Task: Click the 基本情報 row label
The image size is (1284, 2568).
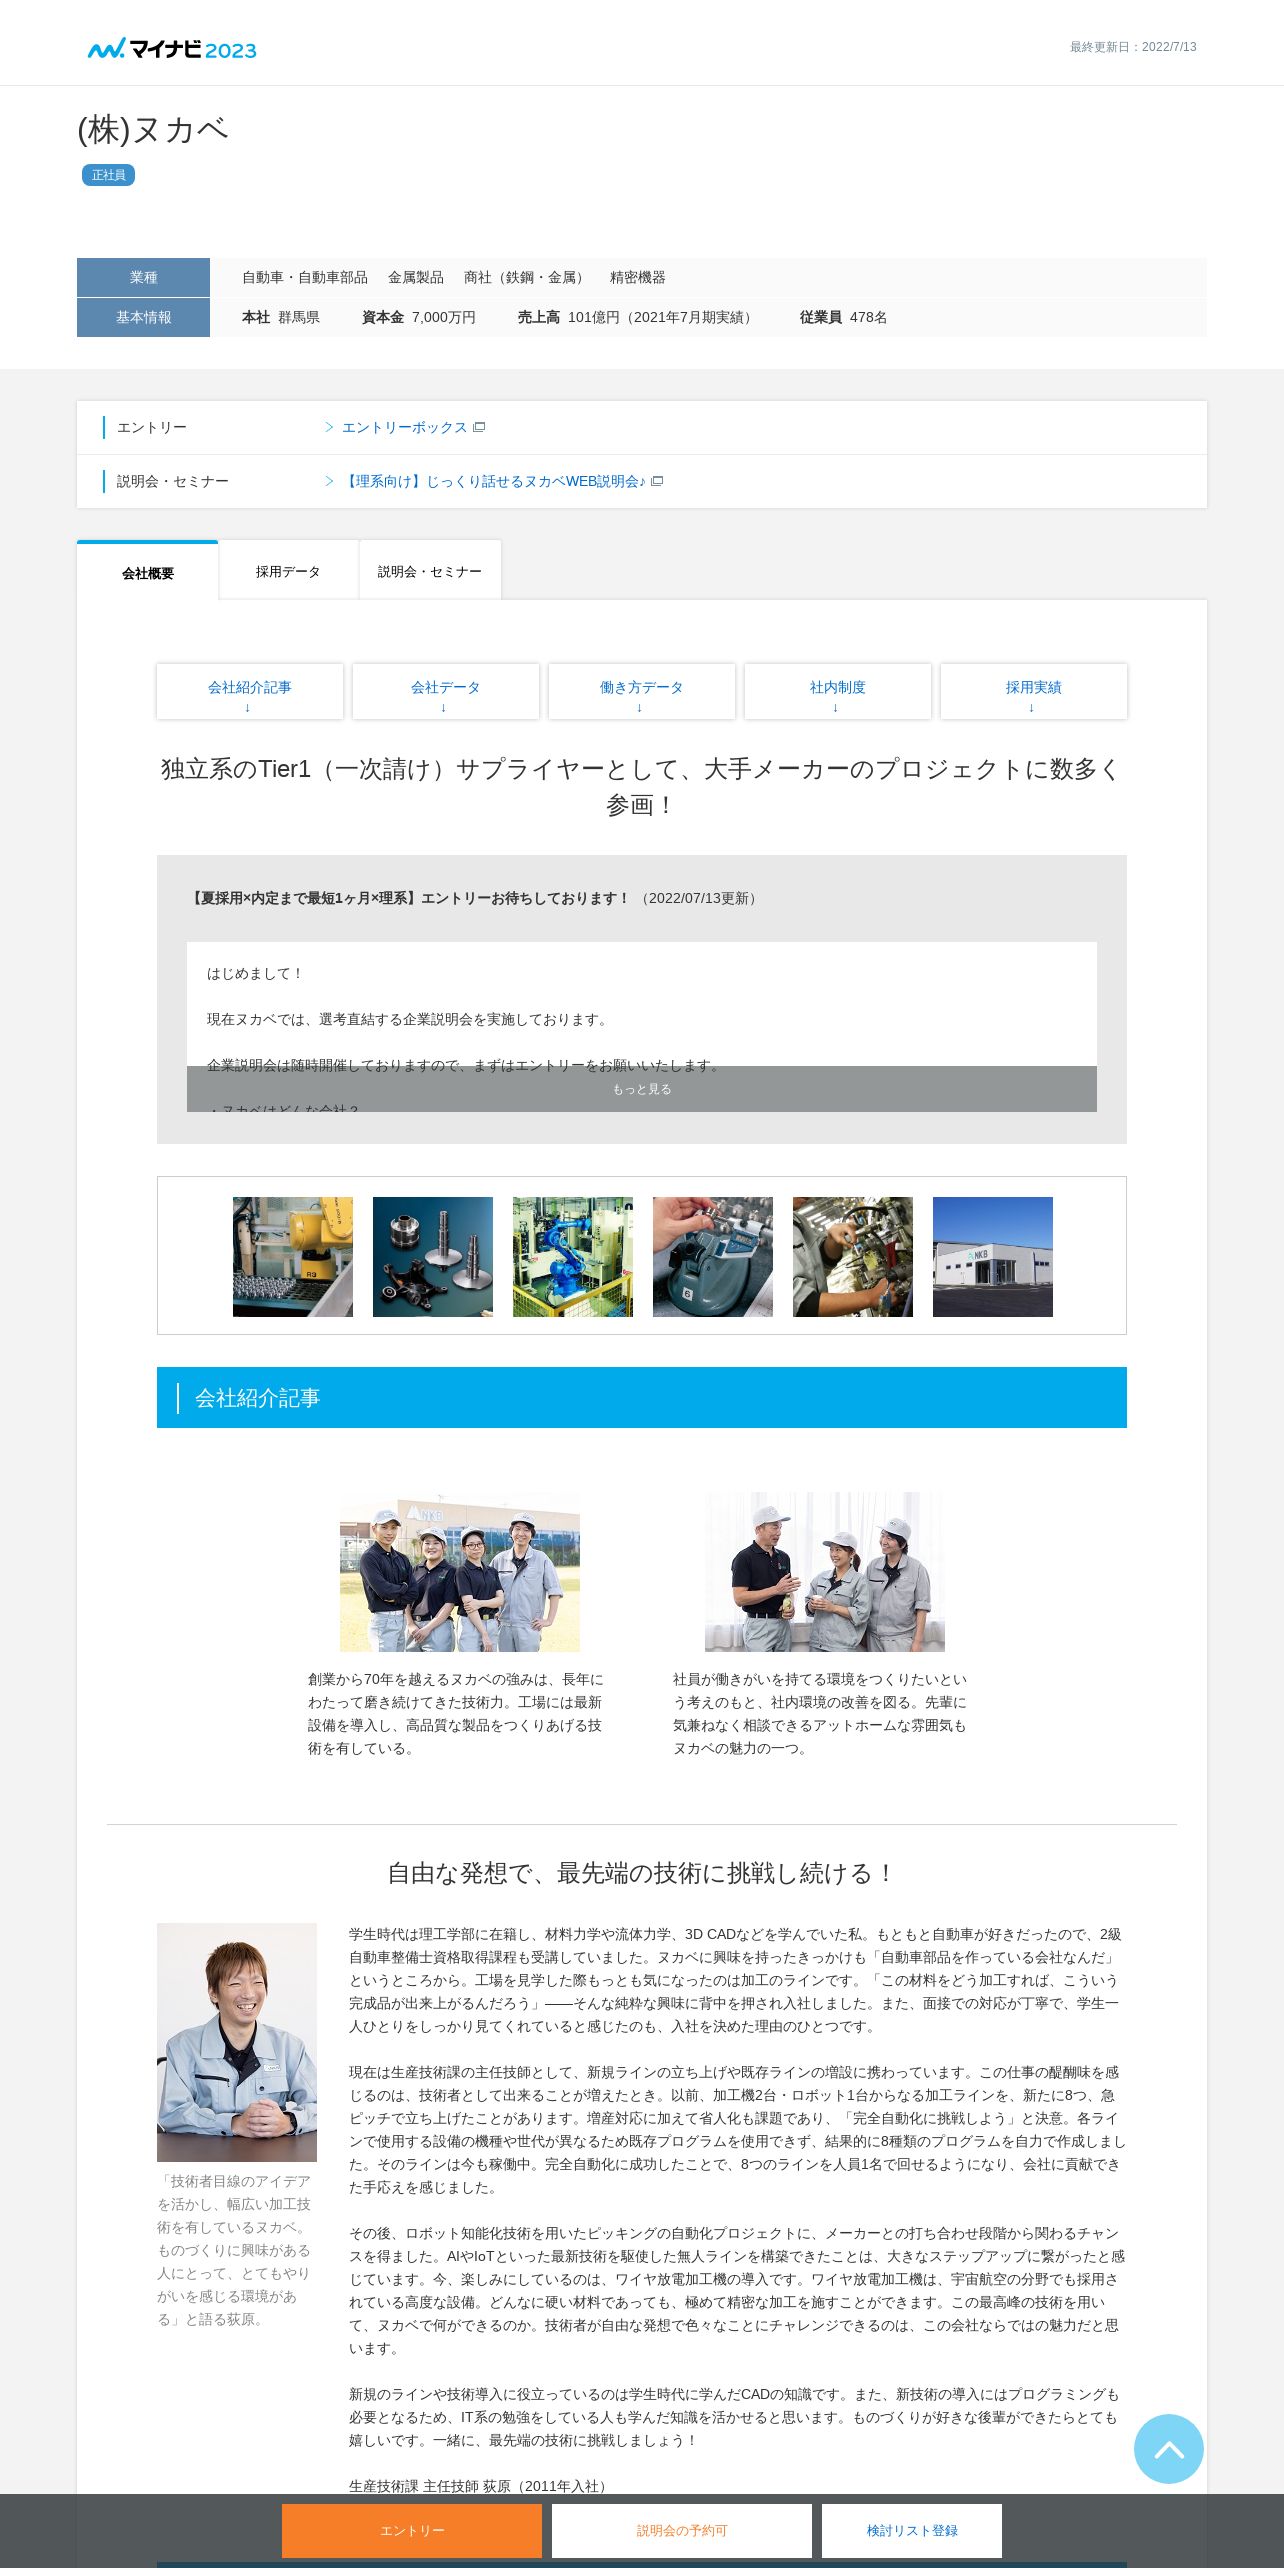Action: (143, 318)
